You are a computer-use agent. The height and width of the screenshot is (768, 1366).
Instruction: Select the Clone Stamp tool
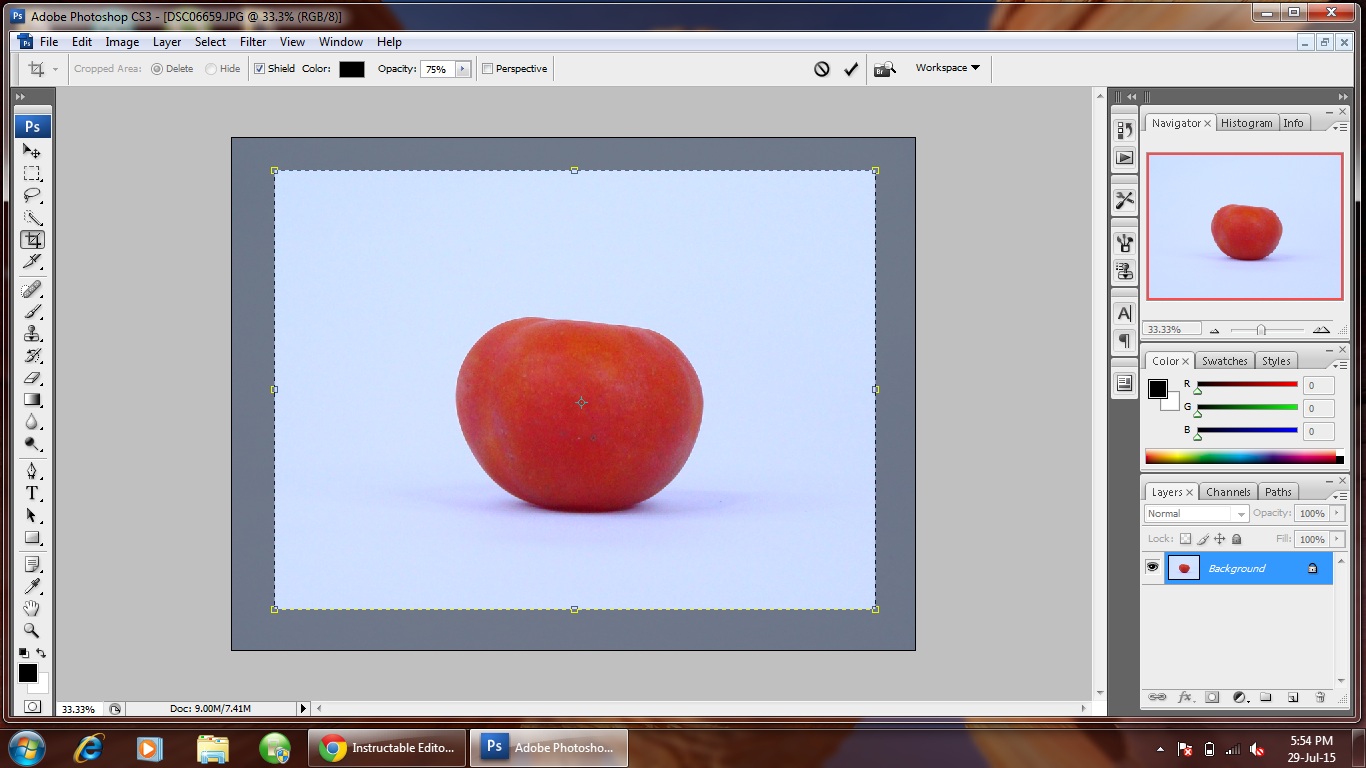point(32,334)
